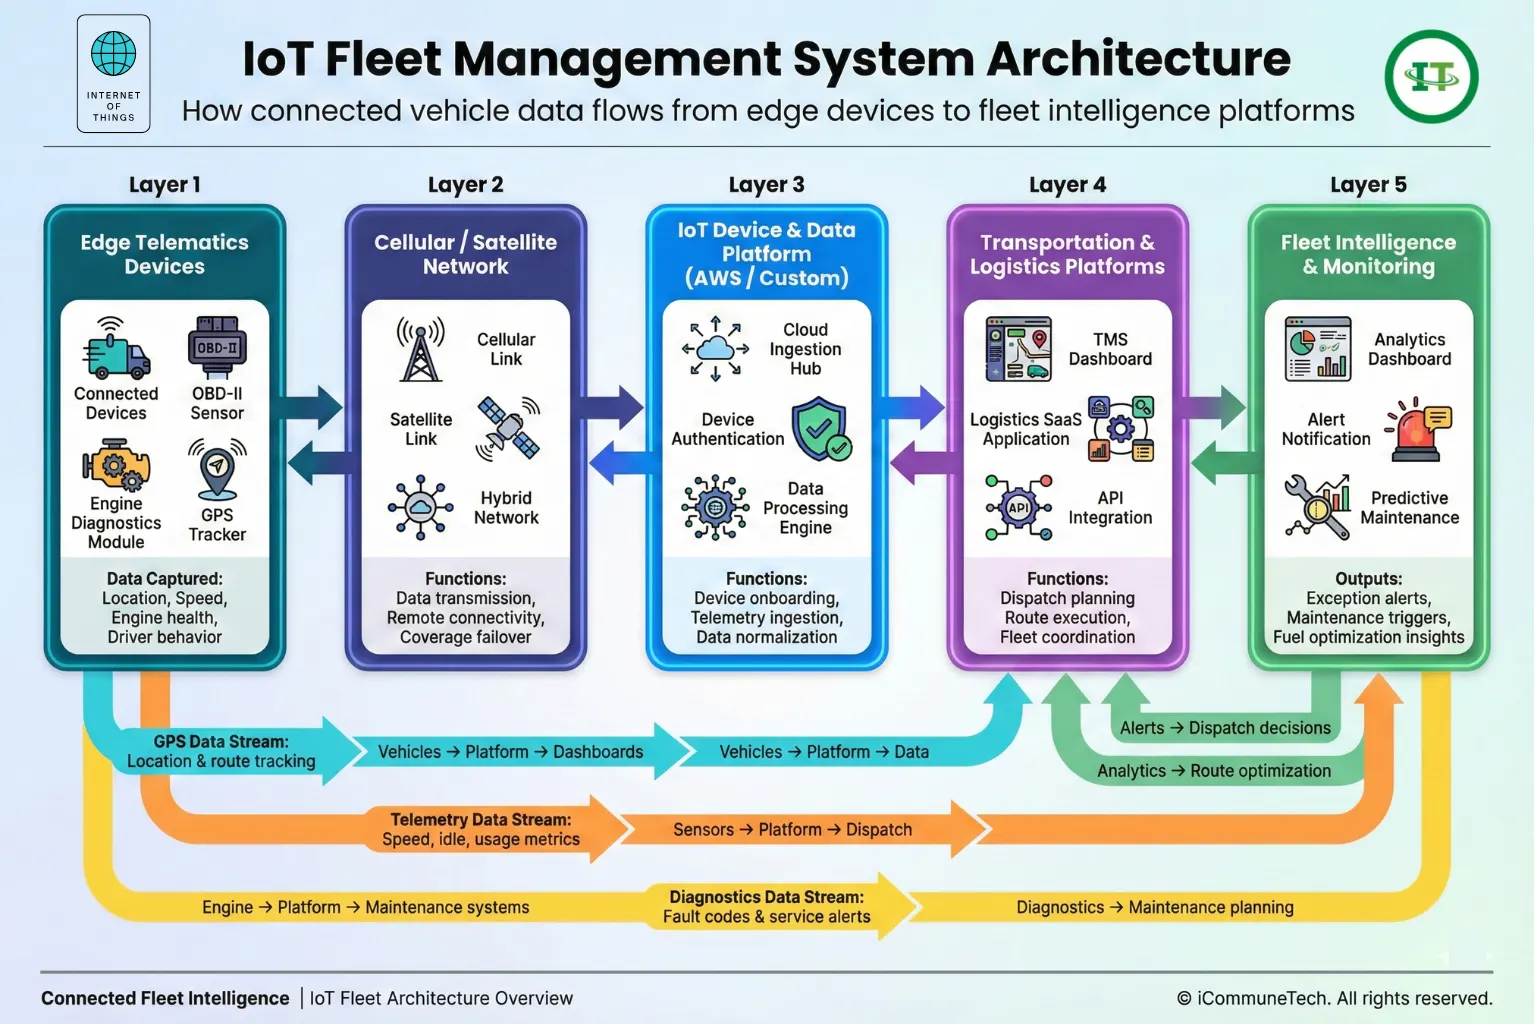Select the Edge Telematics Devices panel title

click(165, 254)
